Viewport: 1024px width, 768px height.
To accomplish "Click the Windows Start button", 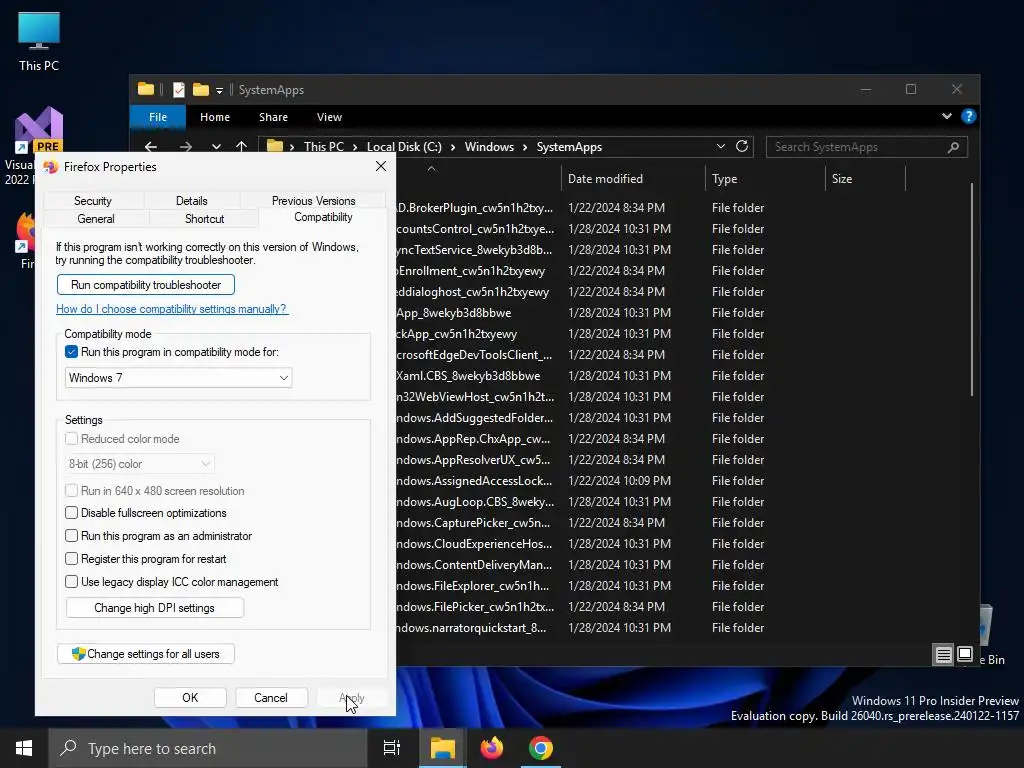I will [x=24, y=748].
